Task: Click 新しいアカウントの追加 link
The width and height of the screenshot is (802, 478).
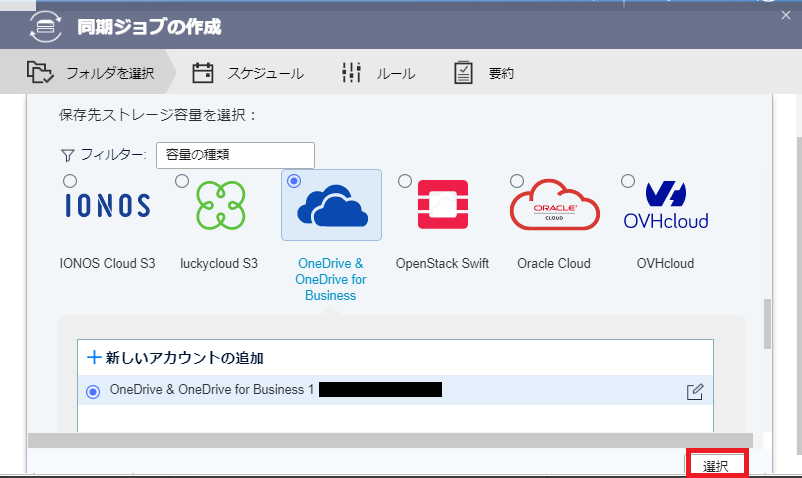Action: (x=175, y=357)
